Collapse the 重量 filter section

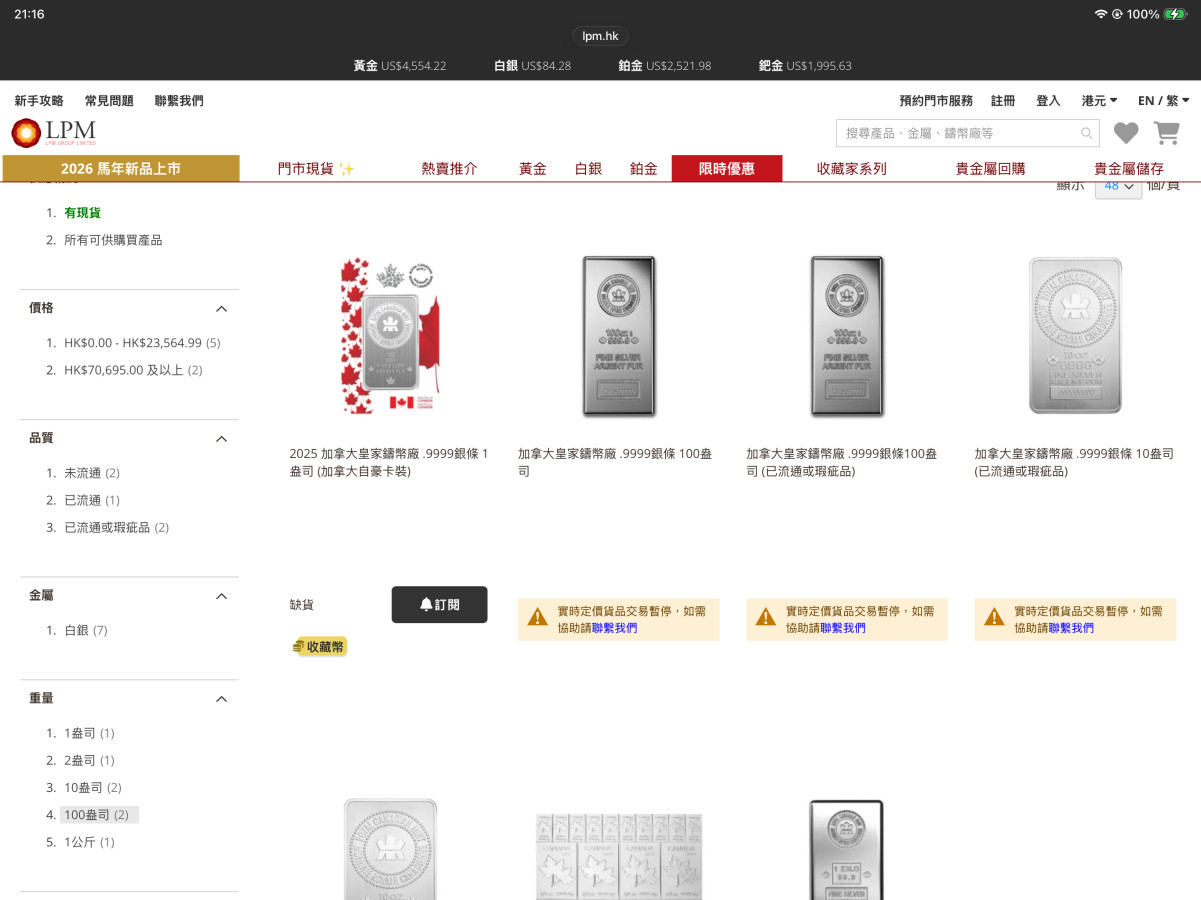coord(222,699)
